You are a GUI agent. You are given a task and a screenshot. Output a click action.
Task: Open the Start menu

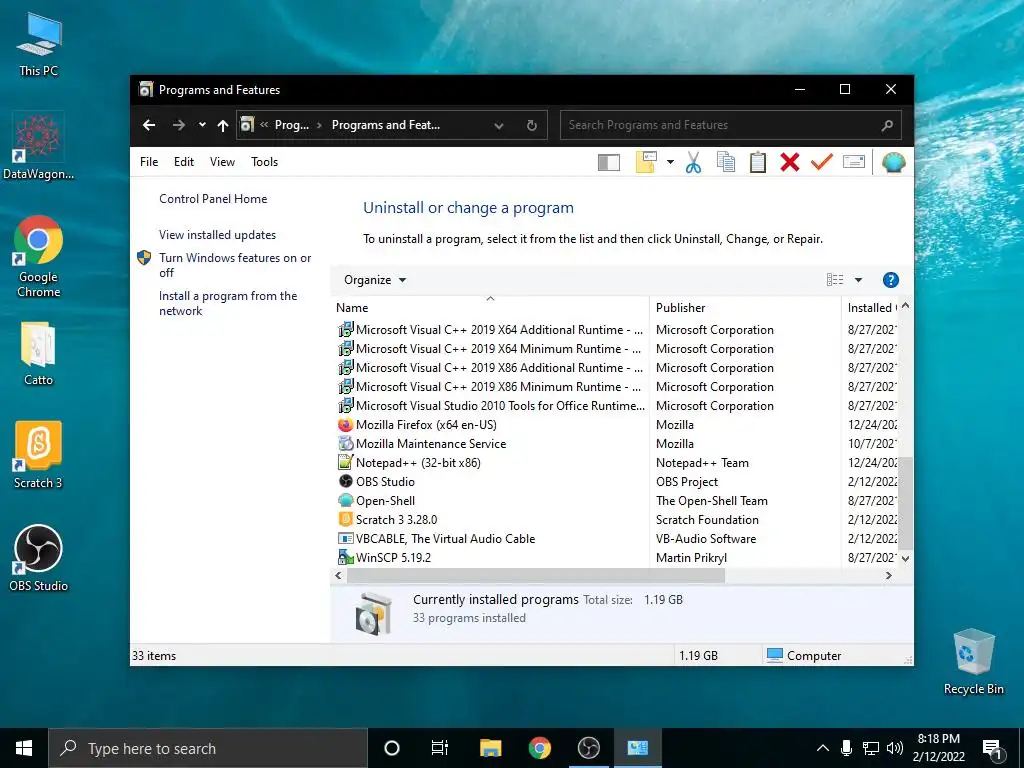(x=24, y=748)
